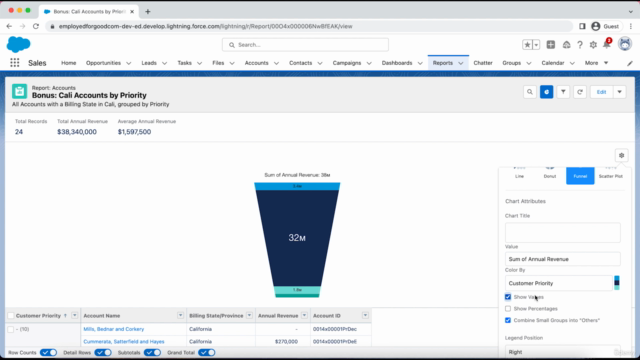Screen dimensions: 640x360
Task: Expand the Leads nav dropdown arrow
Action: click(164, 63)
